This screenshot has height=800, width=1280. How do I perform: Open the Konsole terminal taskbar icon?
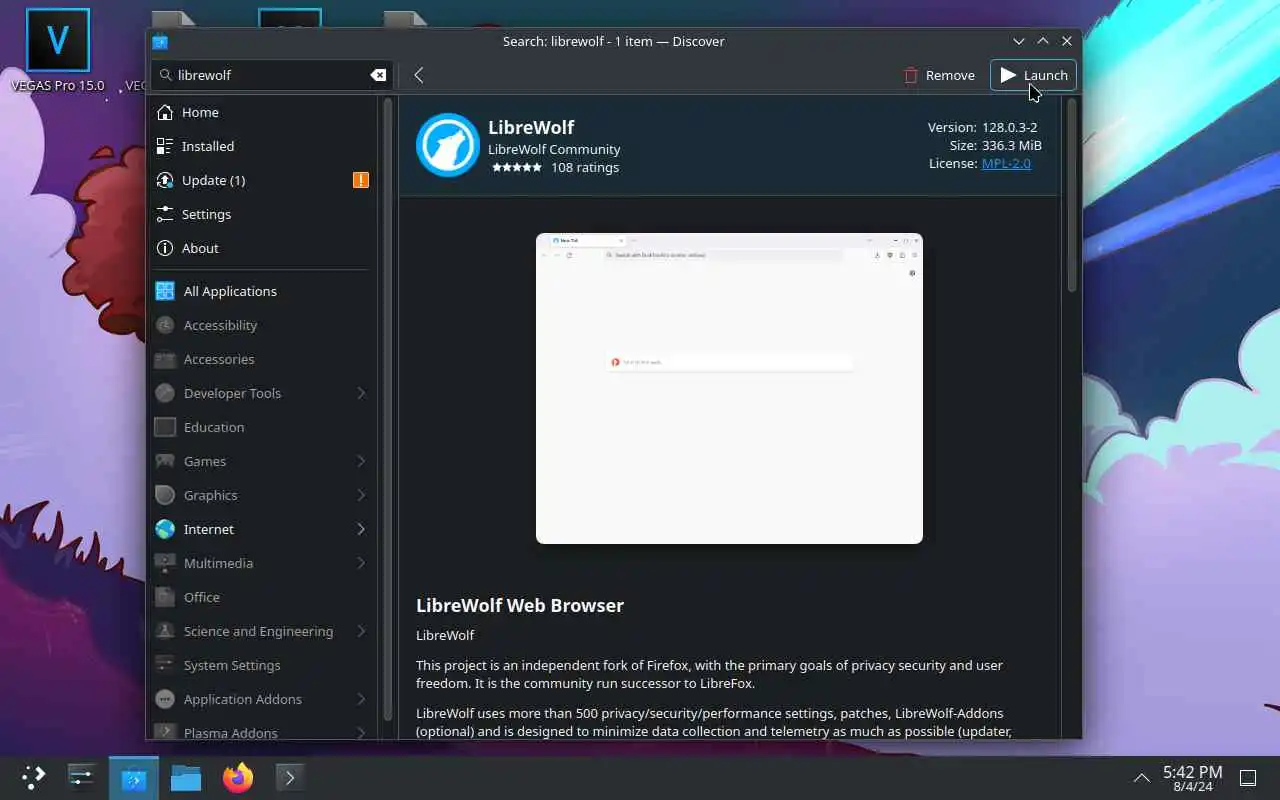(289, 777)
